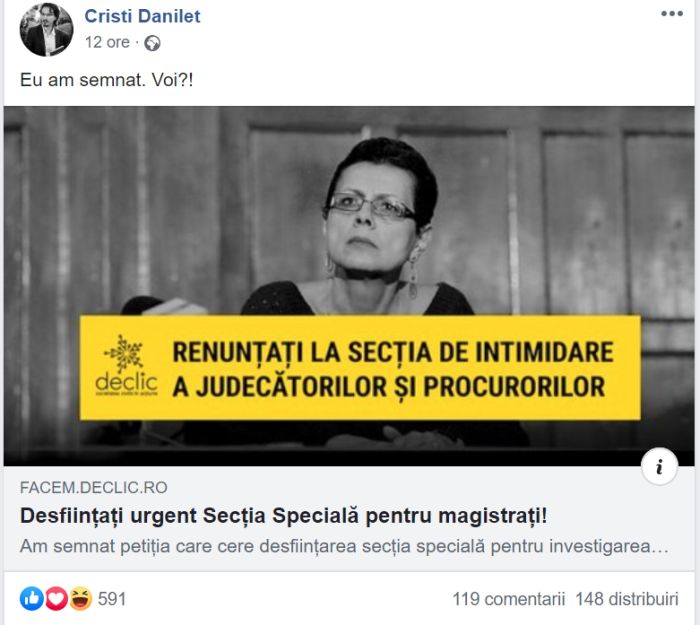Click the declic snowflake logo
700x625 pixels.
coord(126,366)
